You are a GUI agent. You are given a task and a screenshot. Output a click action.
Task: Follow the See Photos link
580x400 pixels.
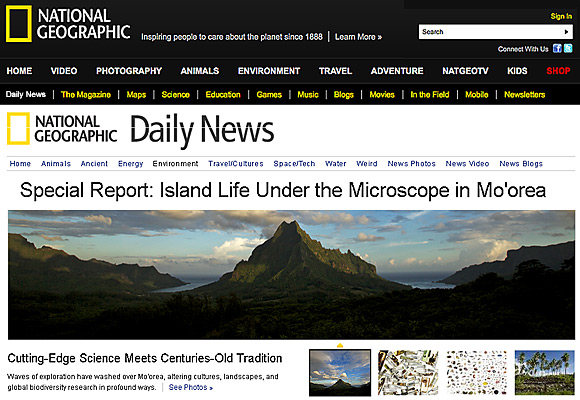pyautogui.click(x=191, y=387)
